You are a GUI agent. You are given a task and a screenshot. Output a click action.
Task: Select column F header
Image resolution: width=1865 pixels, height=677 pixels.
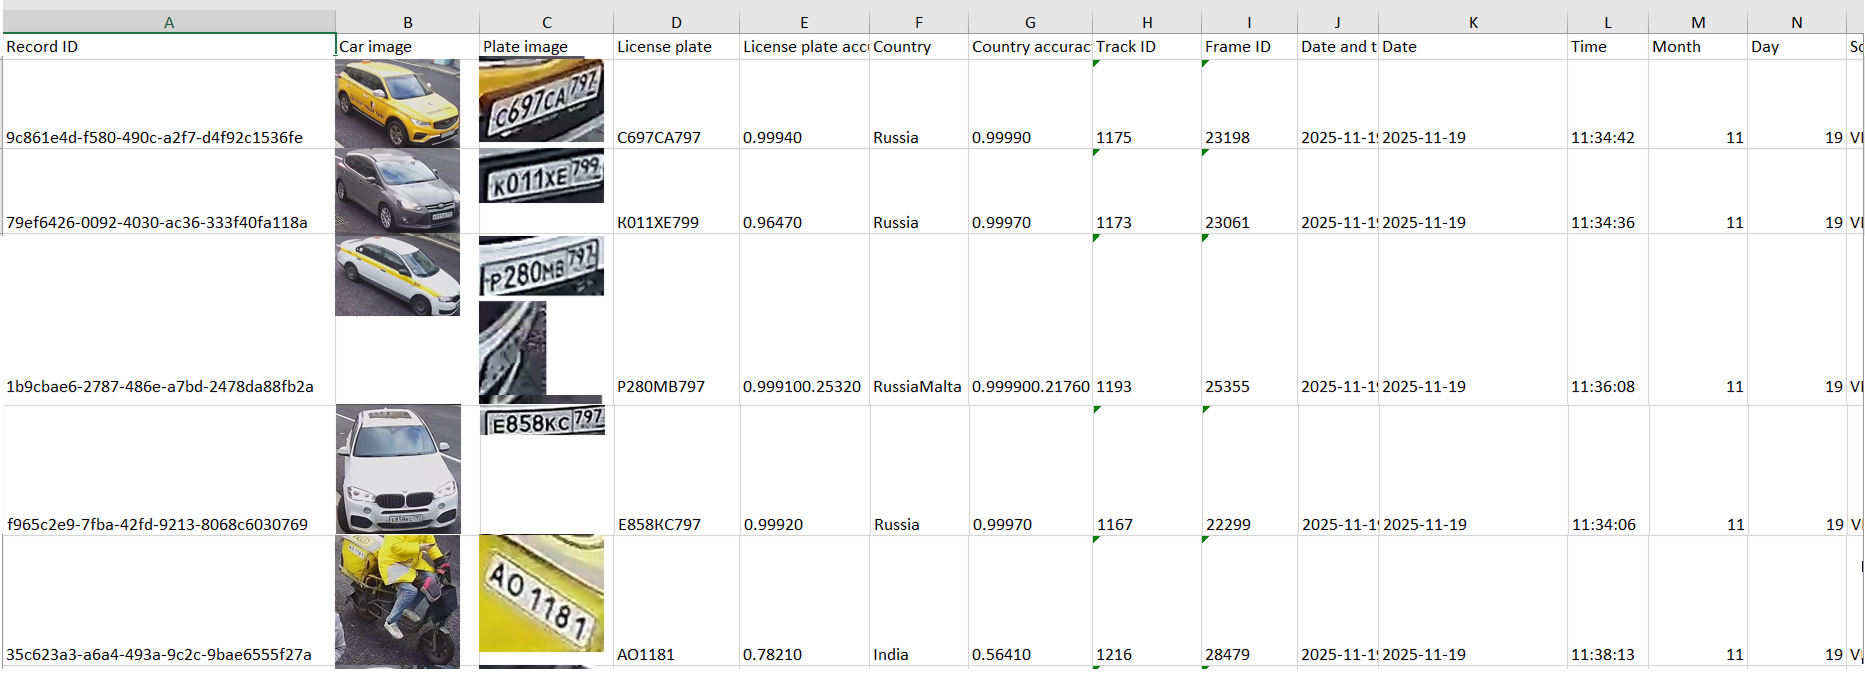pyautogui.click(x=919, y=22)
